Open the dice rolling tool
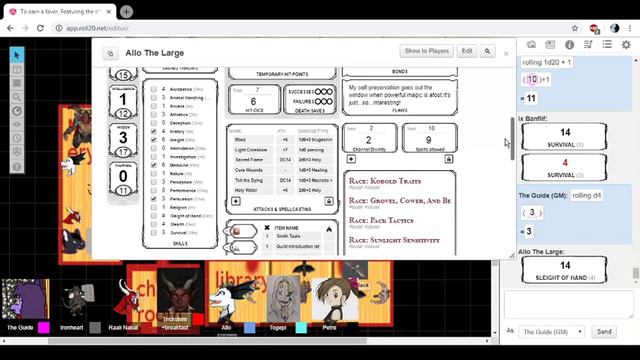This screenshot has height=360, width=640. coord(17,152)
